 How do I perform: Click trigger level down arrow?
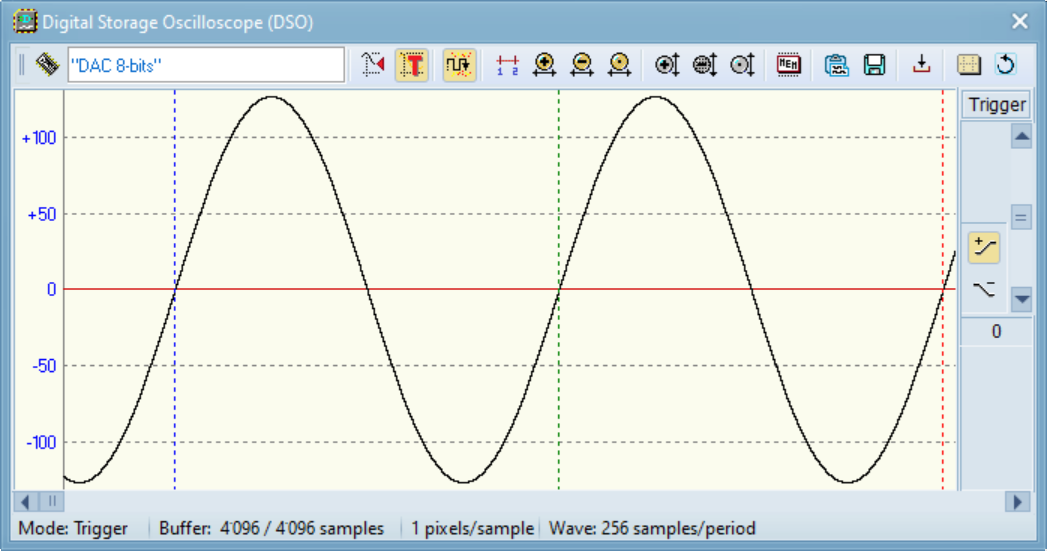click(1022, 299)
